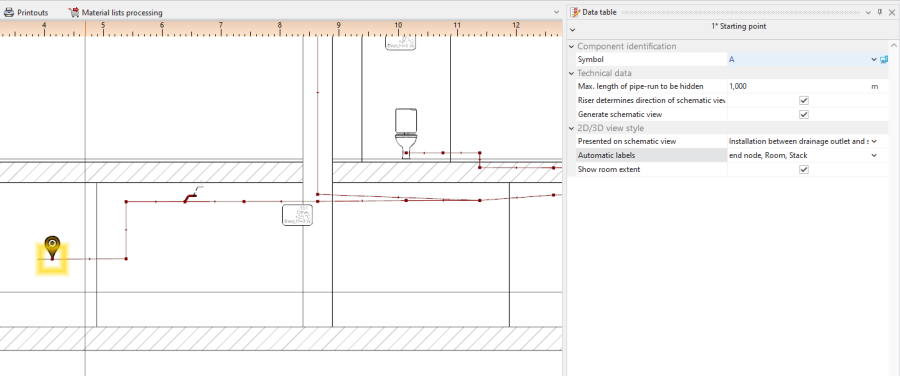Collapse the Component identification section
The height and width of the screenshot is (376, 900).
572,46
